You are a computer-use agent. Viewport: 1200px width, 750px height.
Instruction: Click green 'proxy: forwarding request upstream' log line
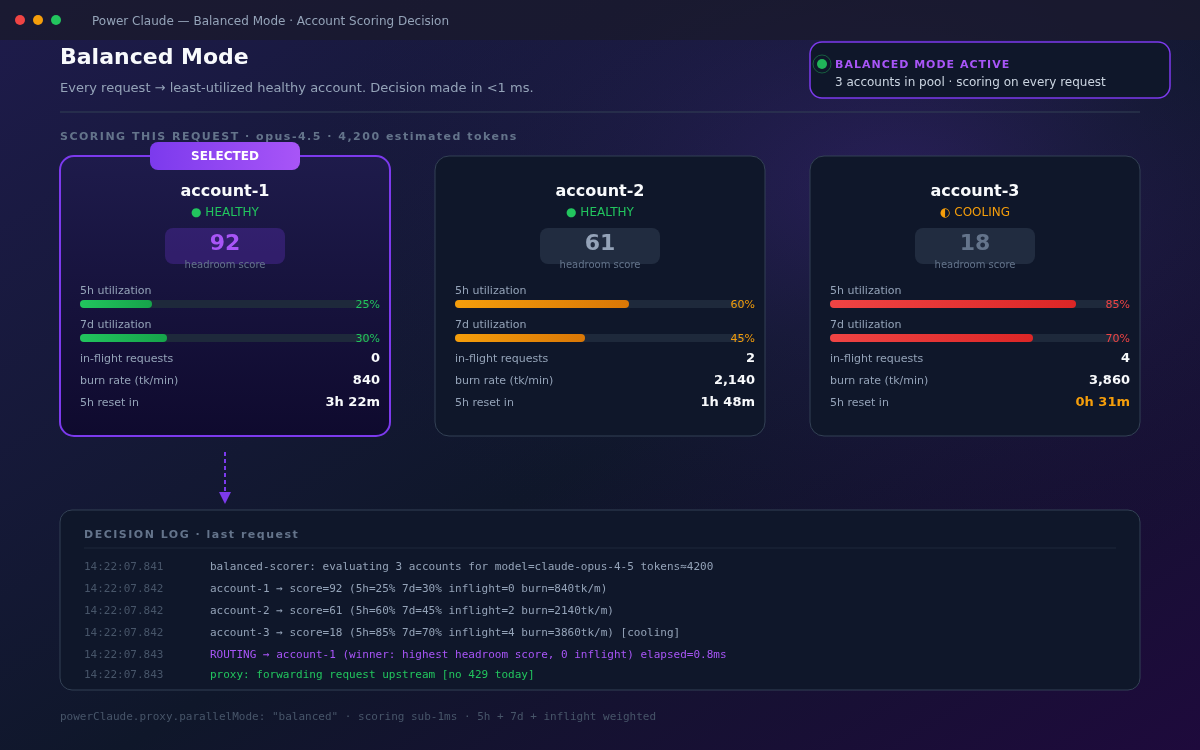click(372, 674)
